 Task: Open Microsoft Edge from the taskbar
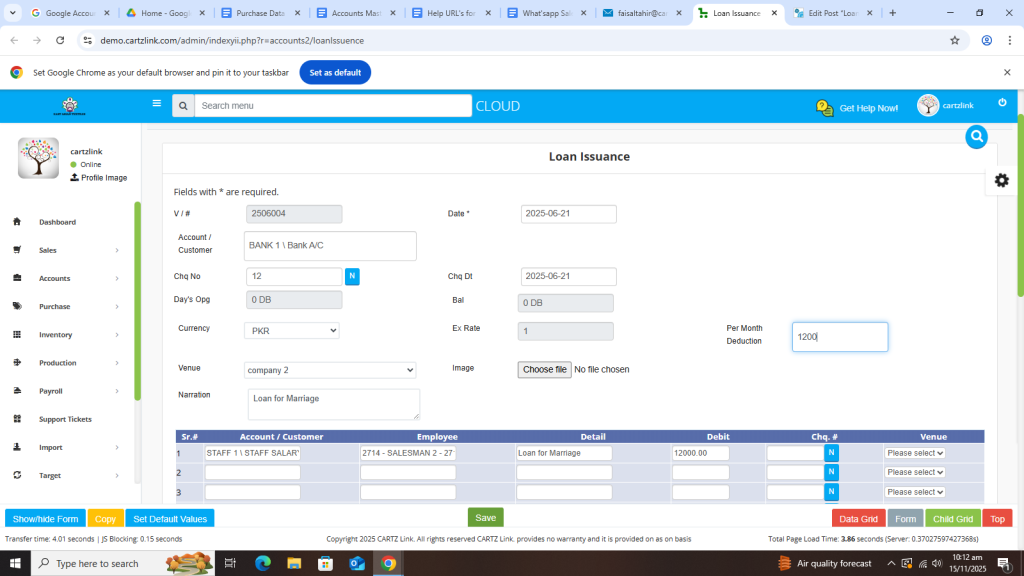click(263, 563)
